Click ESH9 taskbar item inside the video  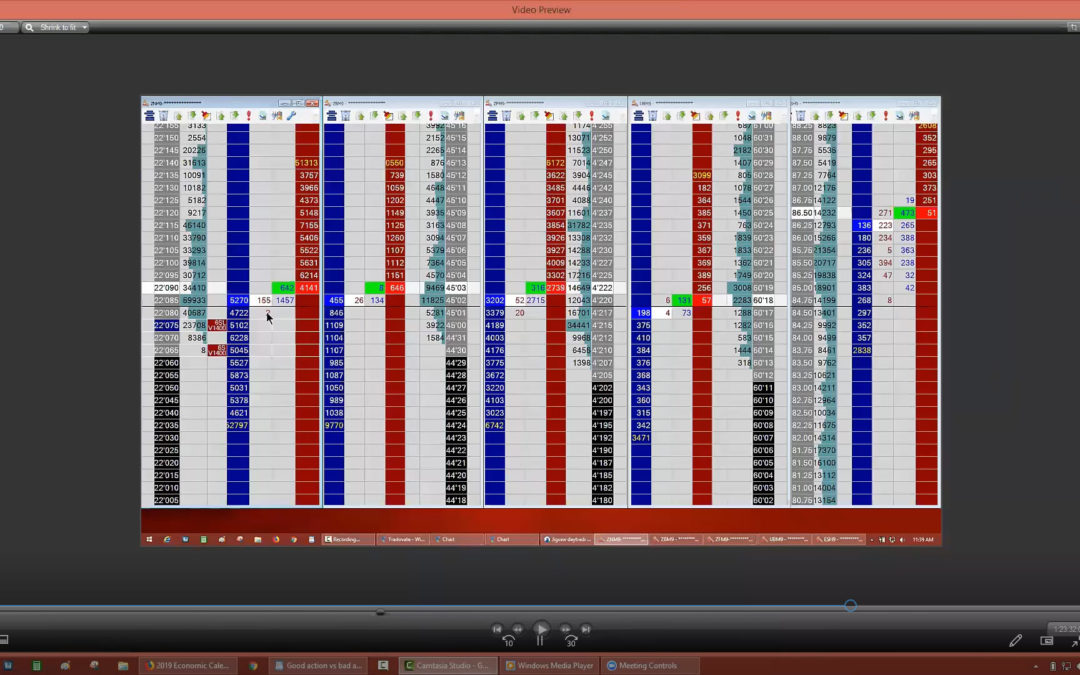point(840,539)
